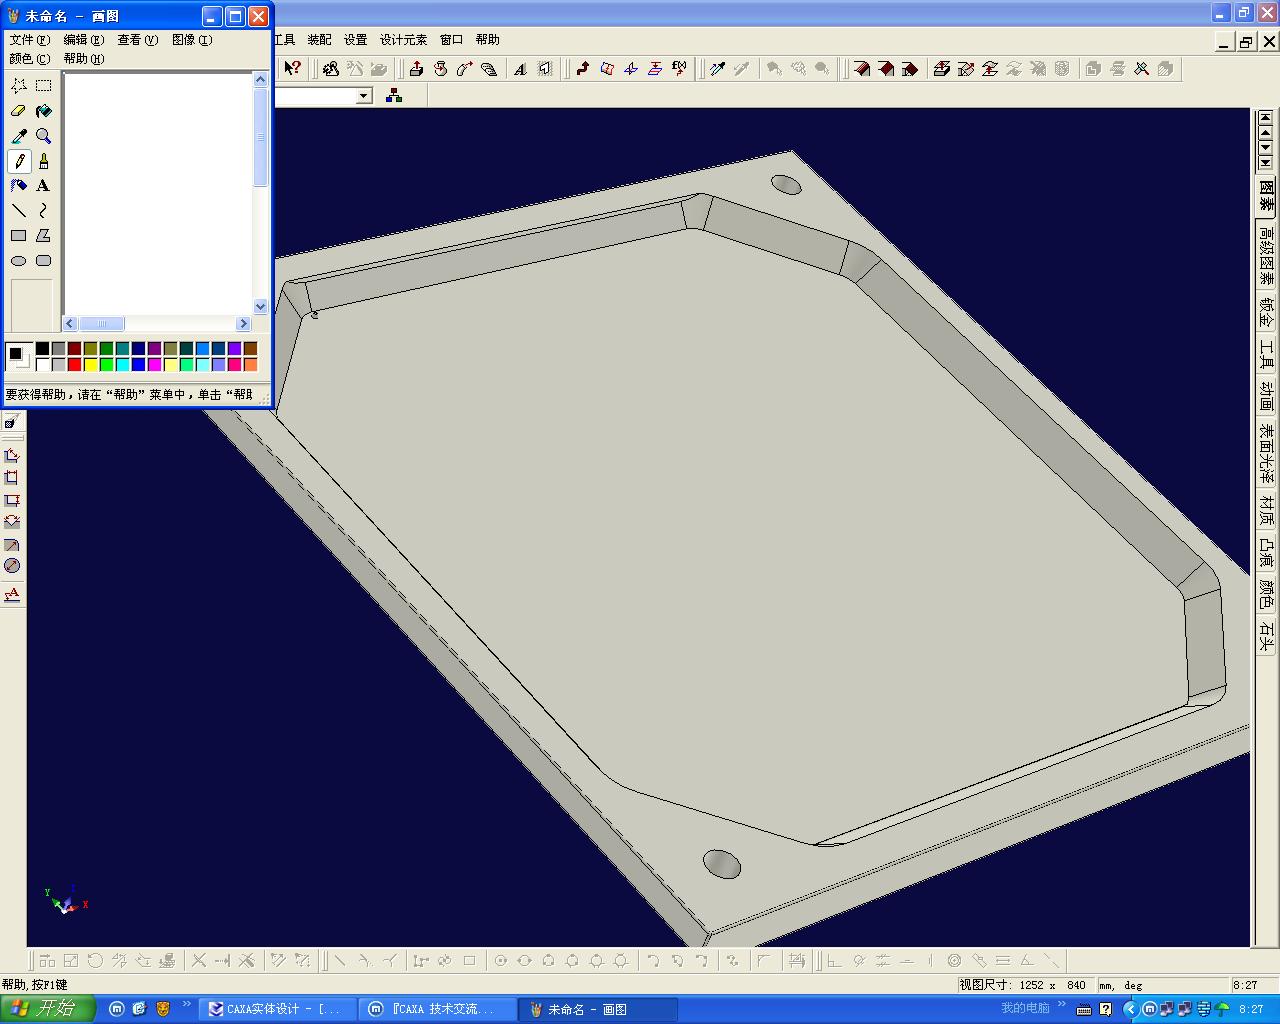The image size is (1280, 1024).
Task: Select the Rectangle shape tool in Paint
Action: pos(18,236)
